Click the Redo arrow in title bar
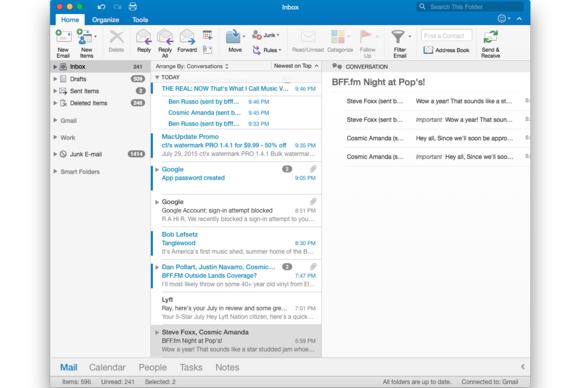 point(117,7)
